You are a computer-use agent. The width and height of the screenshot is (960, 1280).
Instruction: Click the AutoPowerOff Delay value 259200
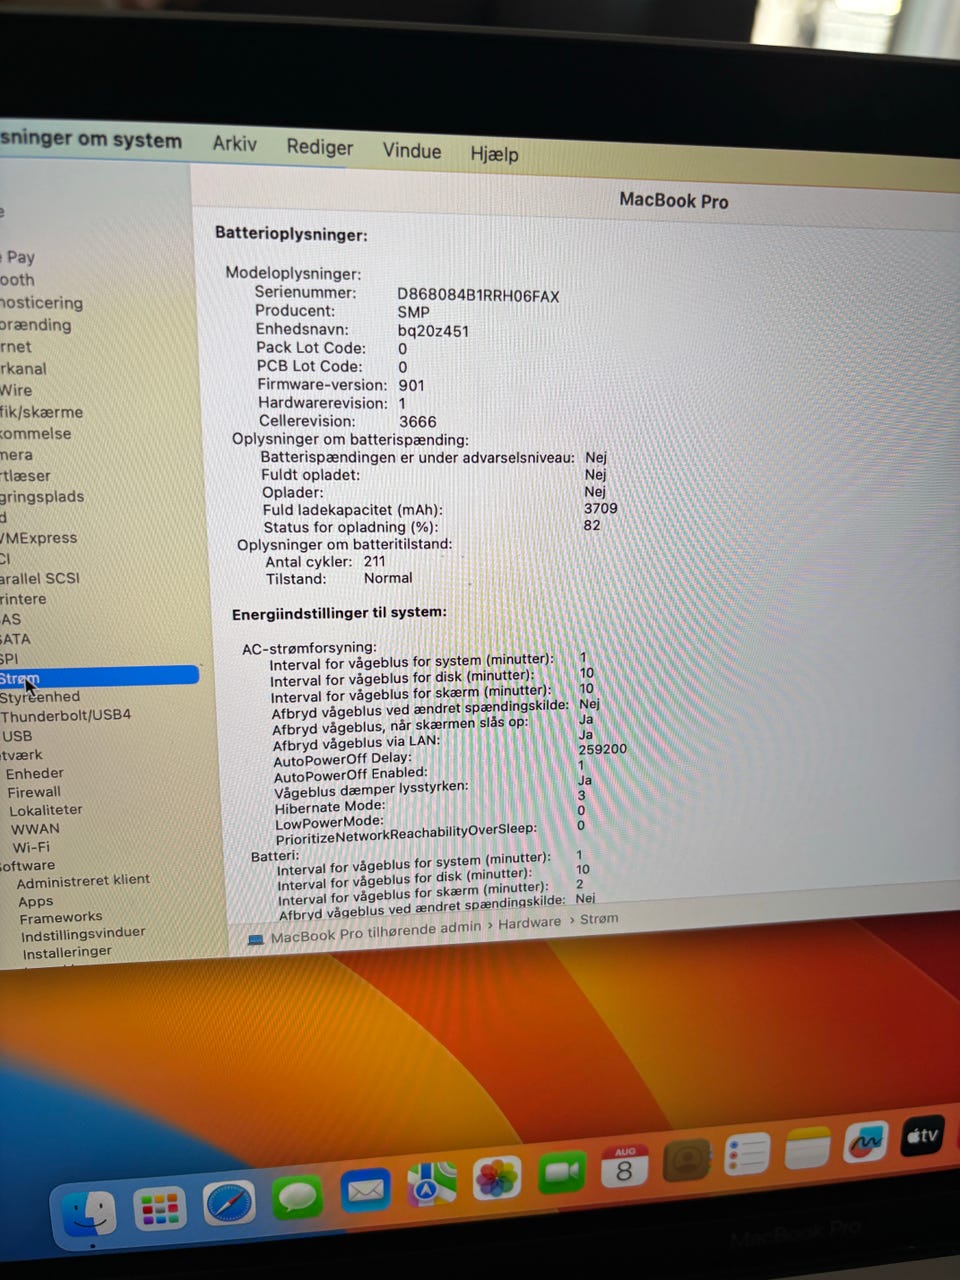602,749
